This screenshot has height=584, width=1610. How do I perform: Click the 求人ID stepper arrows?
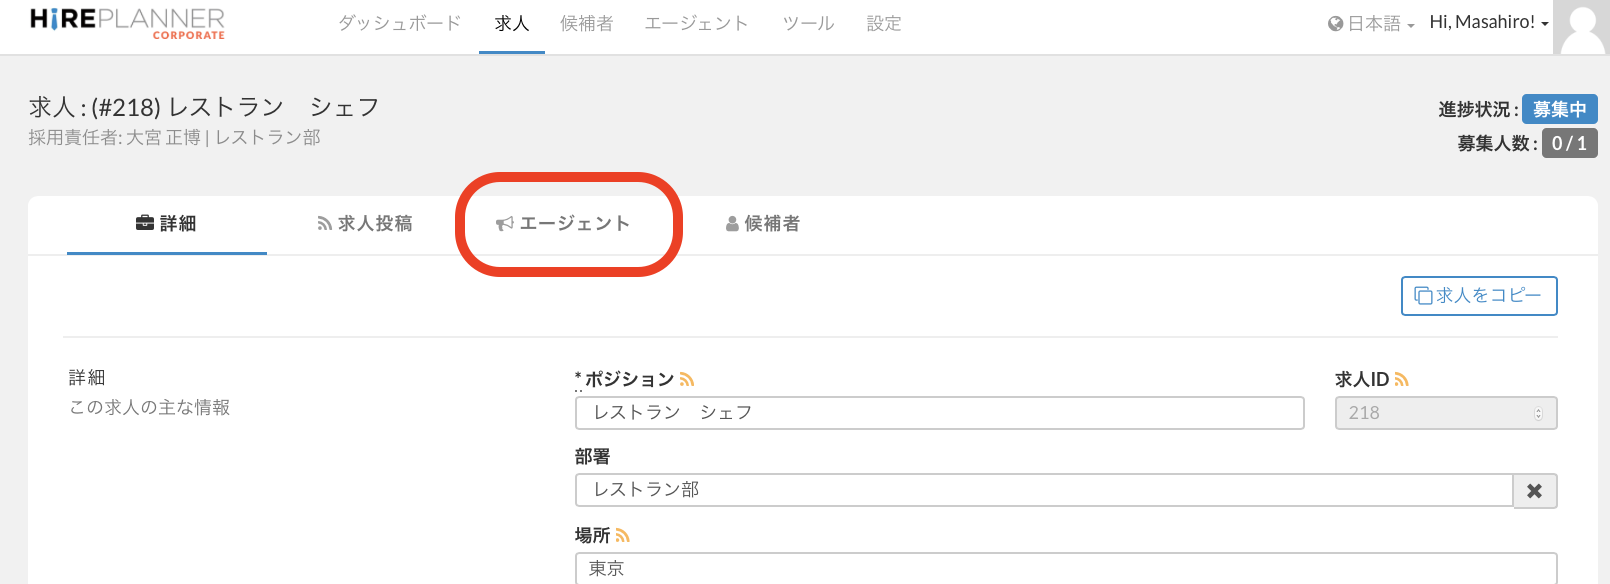point(1538,414)
